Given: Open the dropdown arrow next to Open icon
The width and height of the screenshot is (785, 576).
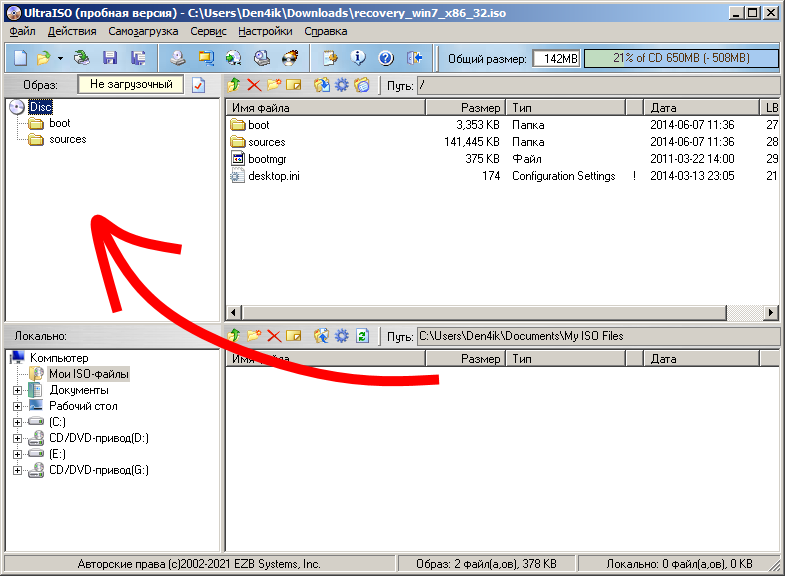Looking at the screenshot, I should 60,59.
